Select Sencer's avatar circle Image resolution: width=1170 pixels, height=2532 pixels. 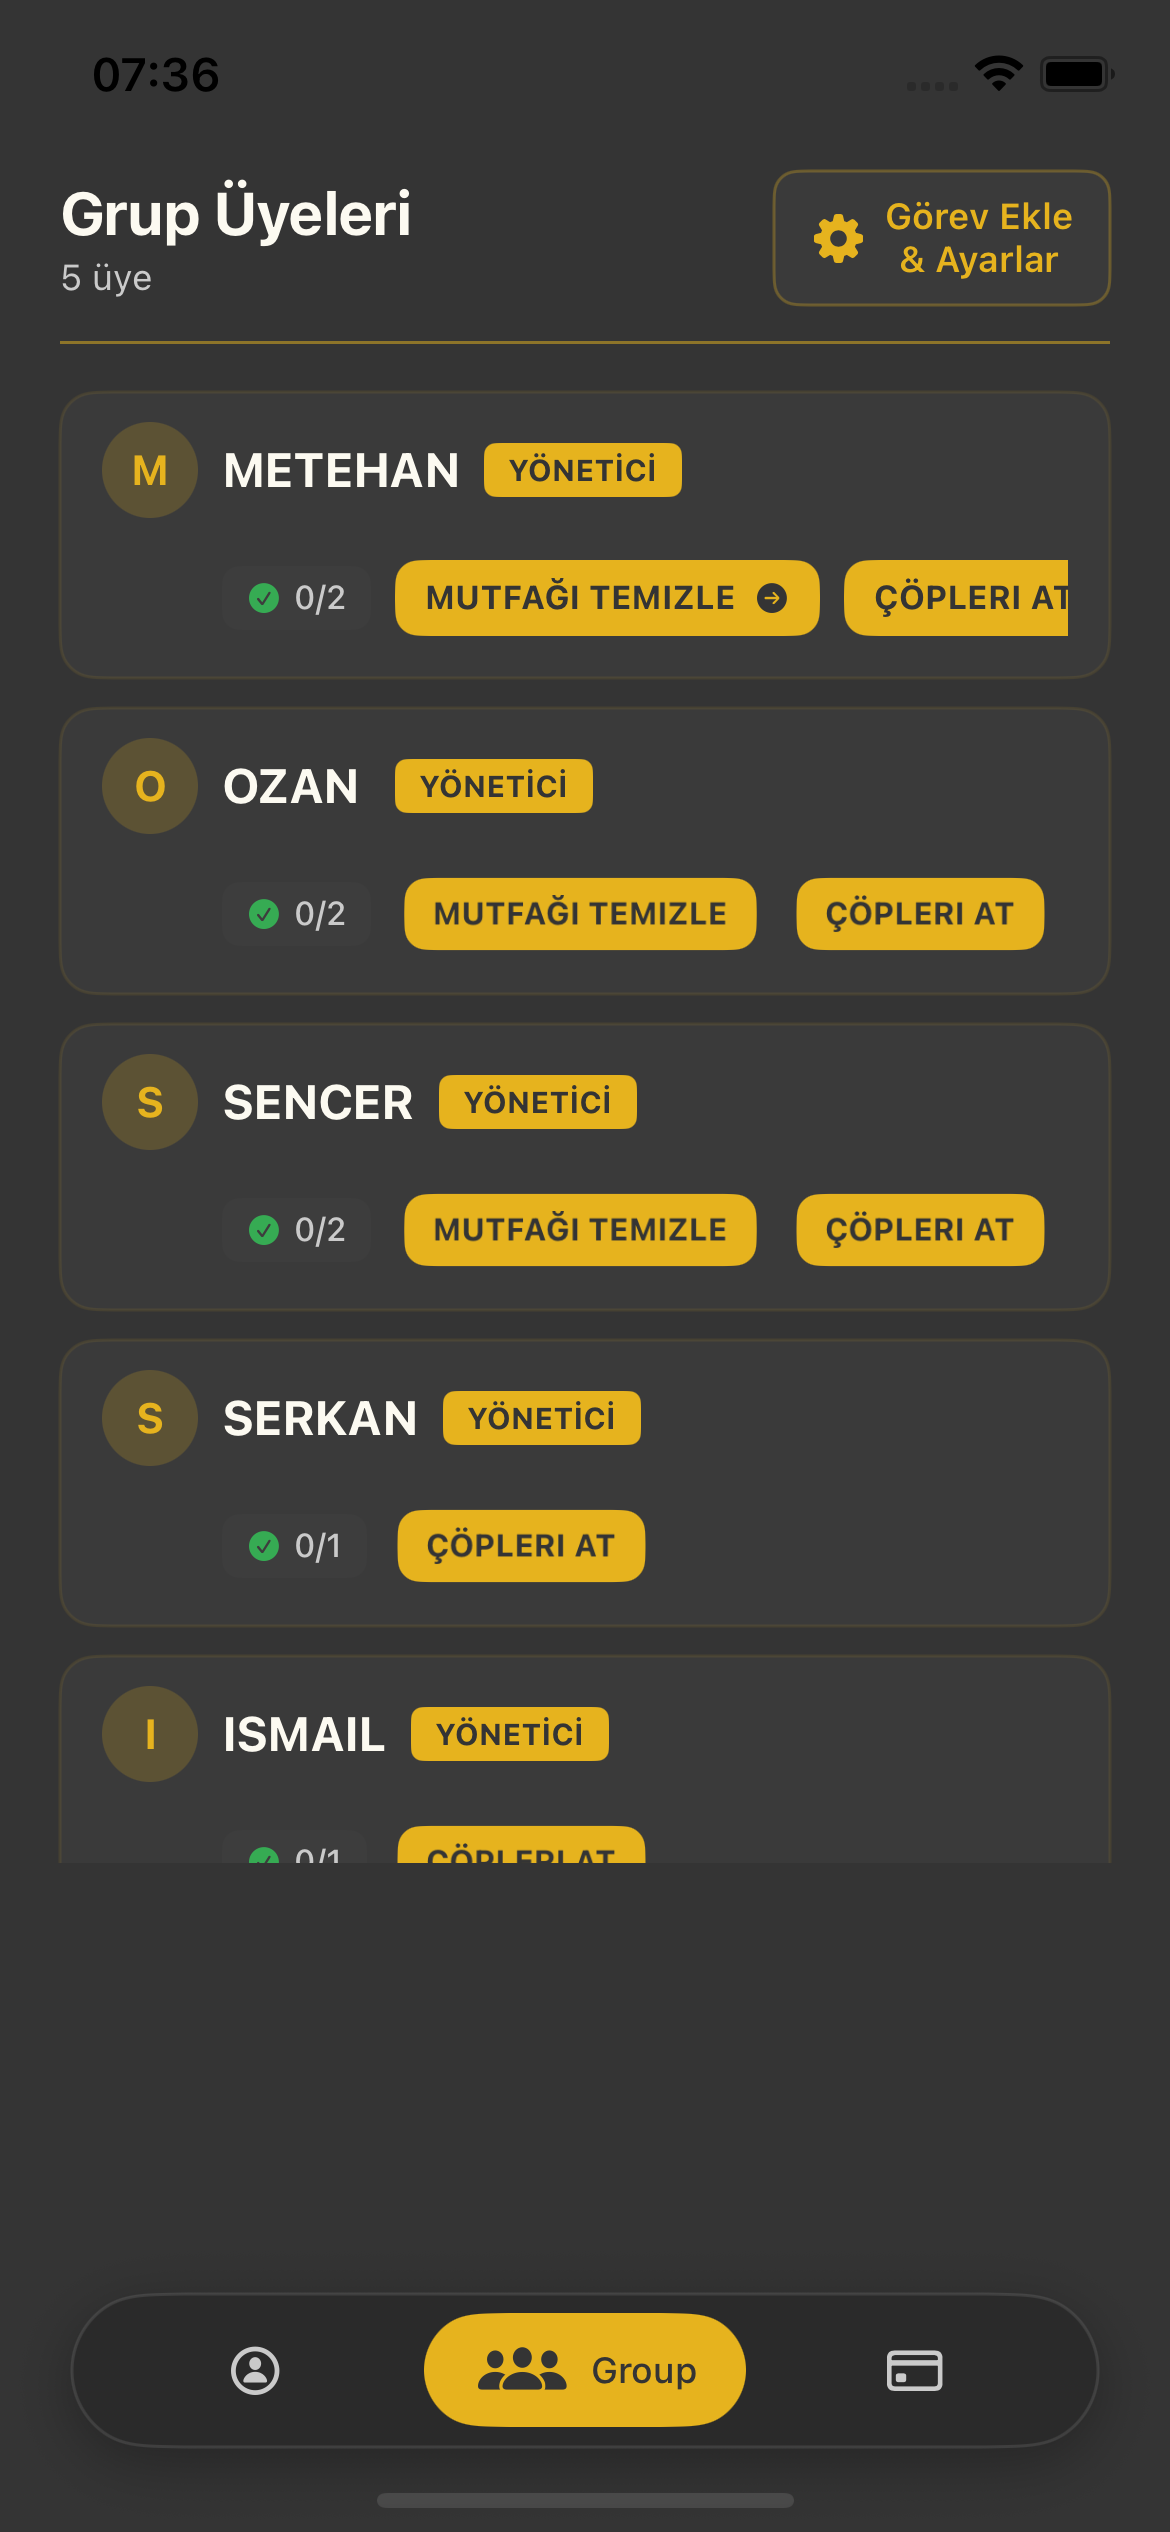click(x=149, y=1102)
